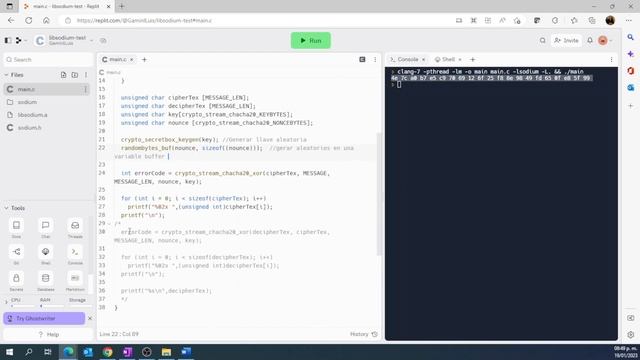Click Try Ghostwriter button
Screen dimensions: 640x360
[44, 318]
